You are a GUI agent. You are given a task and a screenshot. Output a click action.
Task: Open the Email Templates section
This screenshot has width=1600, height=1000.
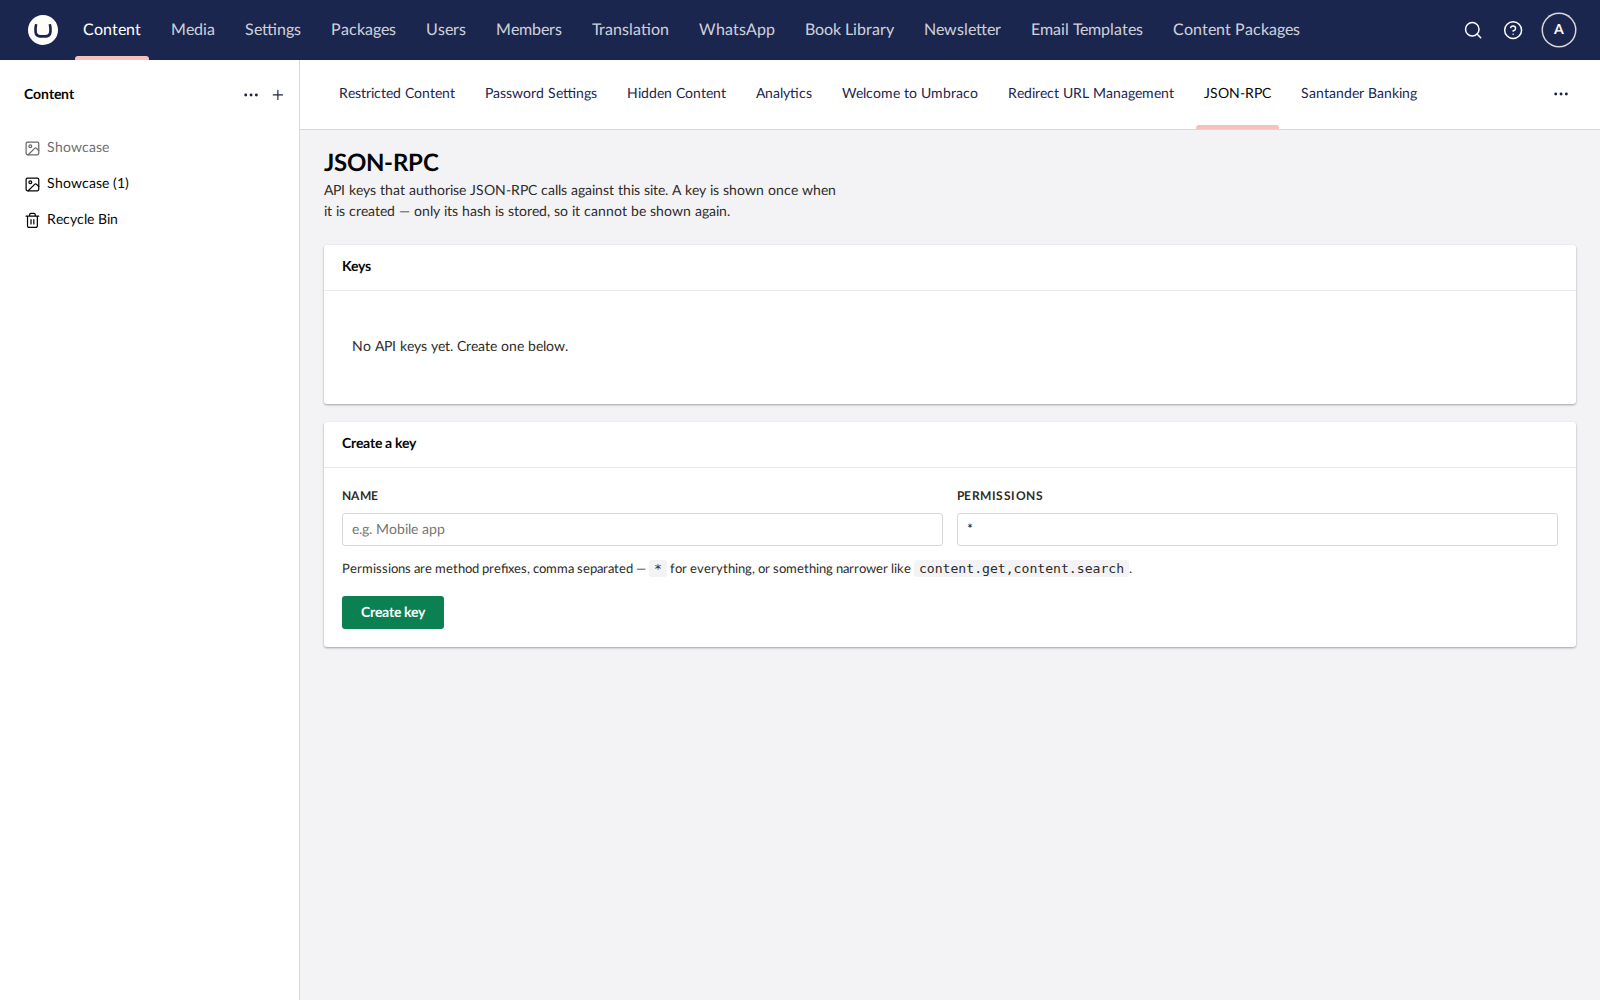1087,30
